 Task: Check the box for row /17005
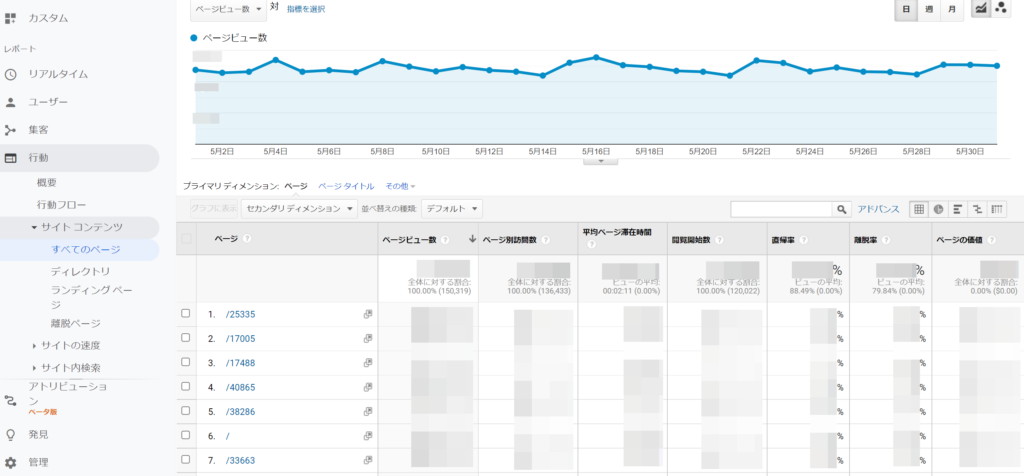185,338
